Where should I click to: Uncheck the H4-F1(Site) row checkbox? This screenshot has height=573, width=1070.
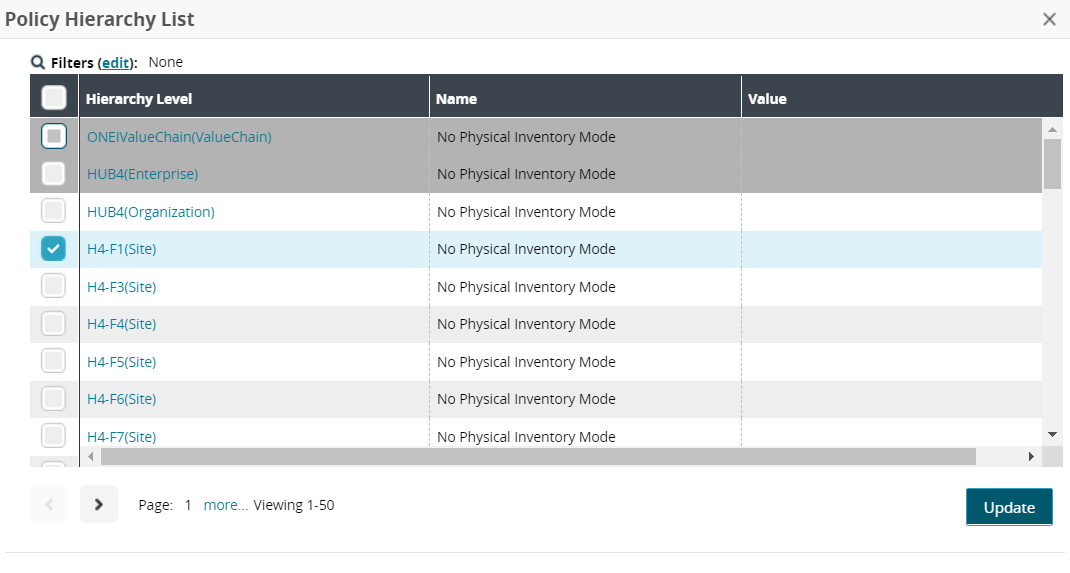[53, 249]
